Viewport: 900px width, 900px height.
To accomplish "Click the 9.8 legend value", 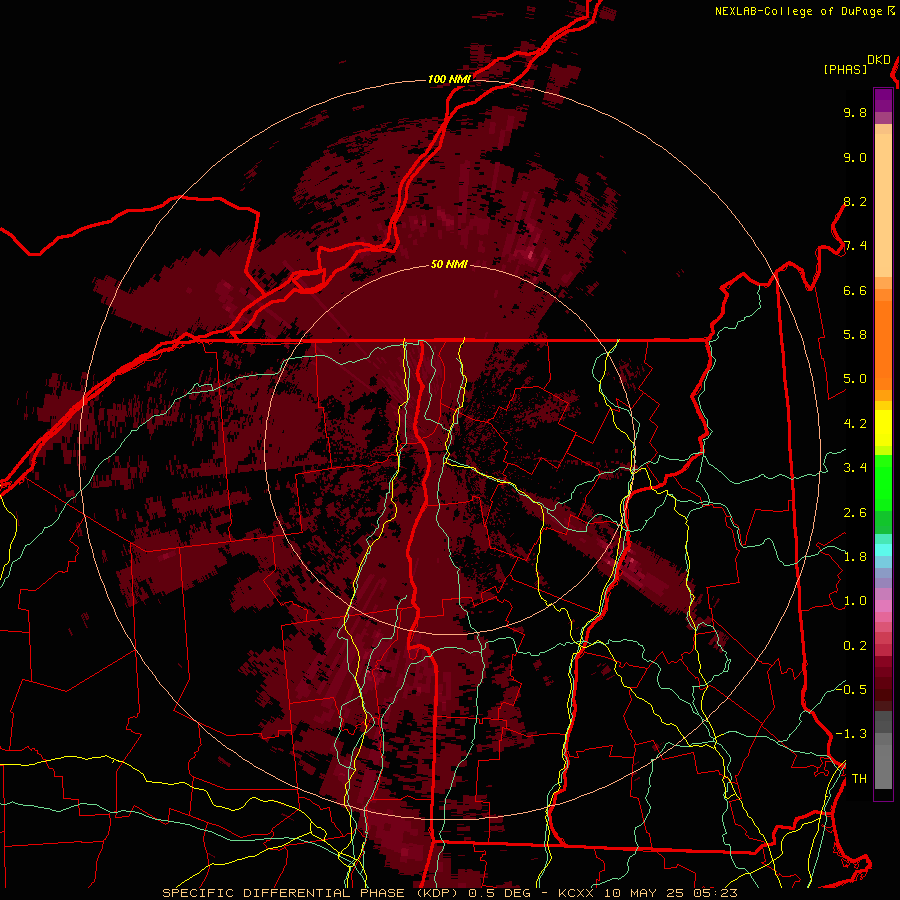I will pyautogui.click(x=855, y=112).
